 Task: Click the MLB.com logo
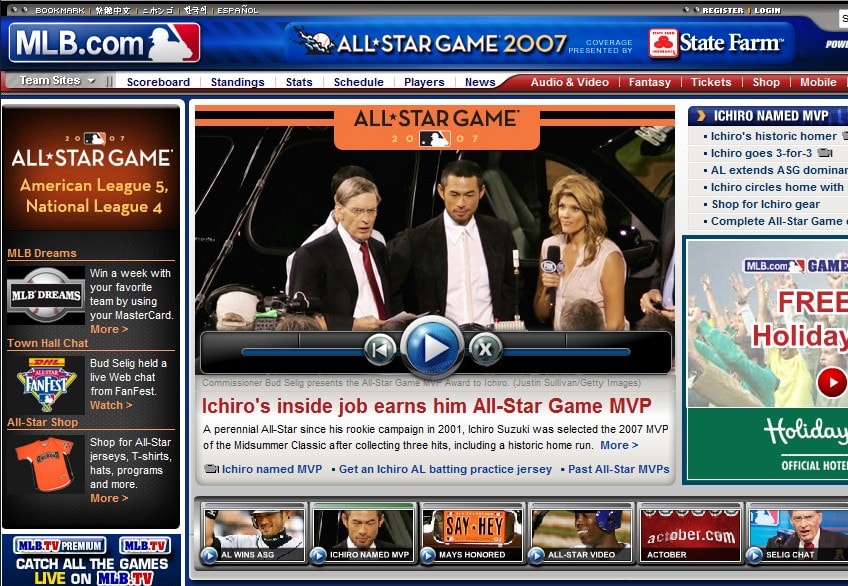point(104,43)
